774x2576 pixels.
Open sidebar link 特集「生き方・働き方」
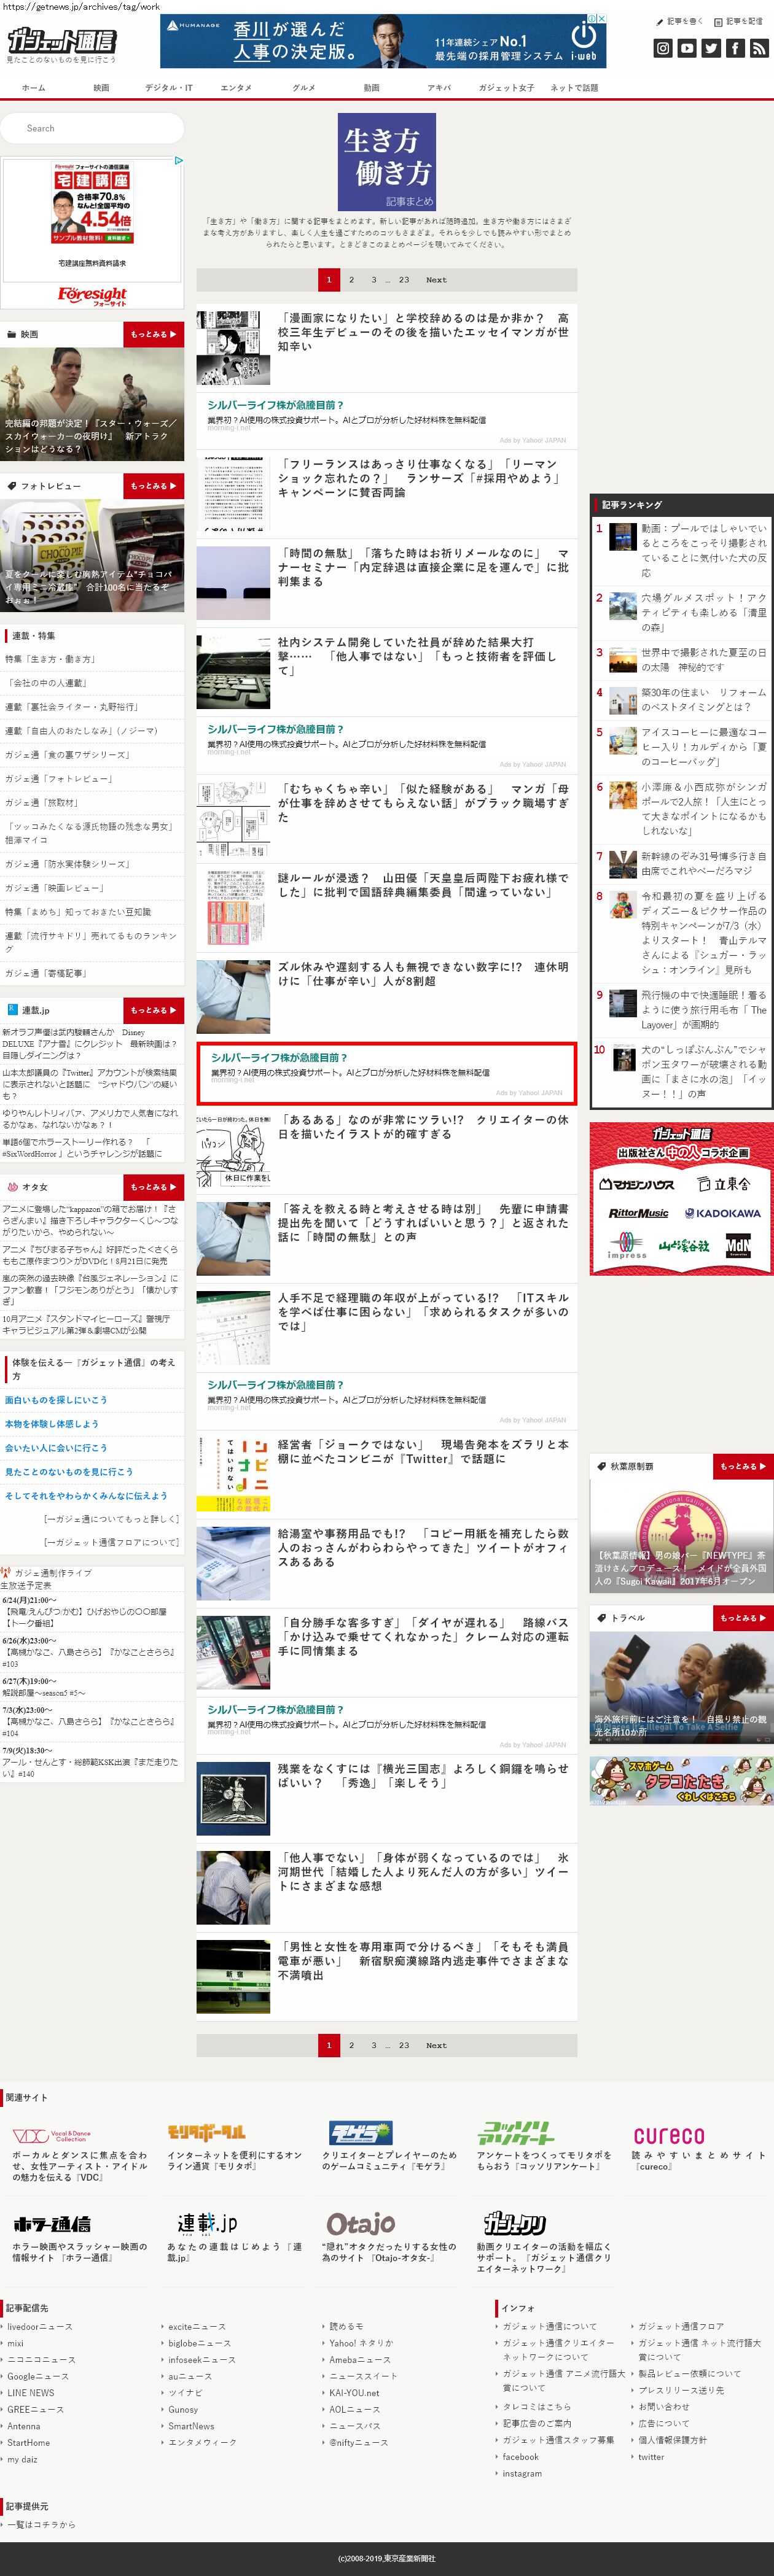pos(50,659)
